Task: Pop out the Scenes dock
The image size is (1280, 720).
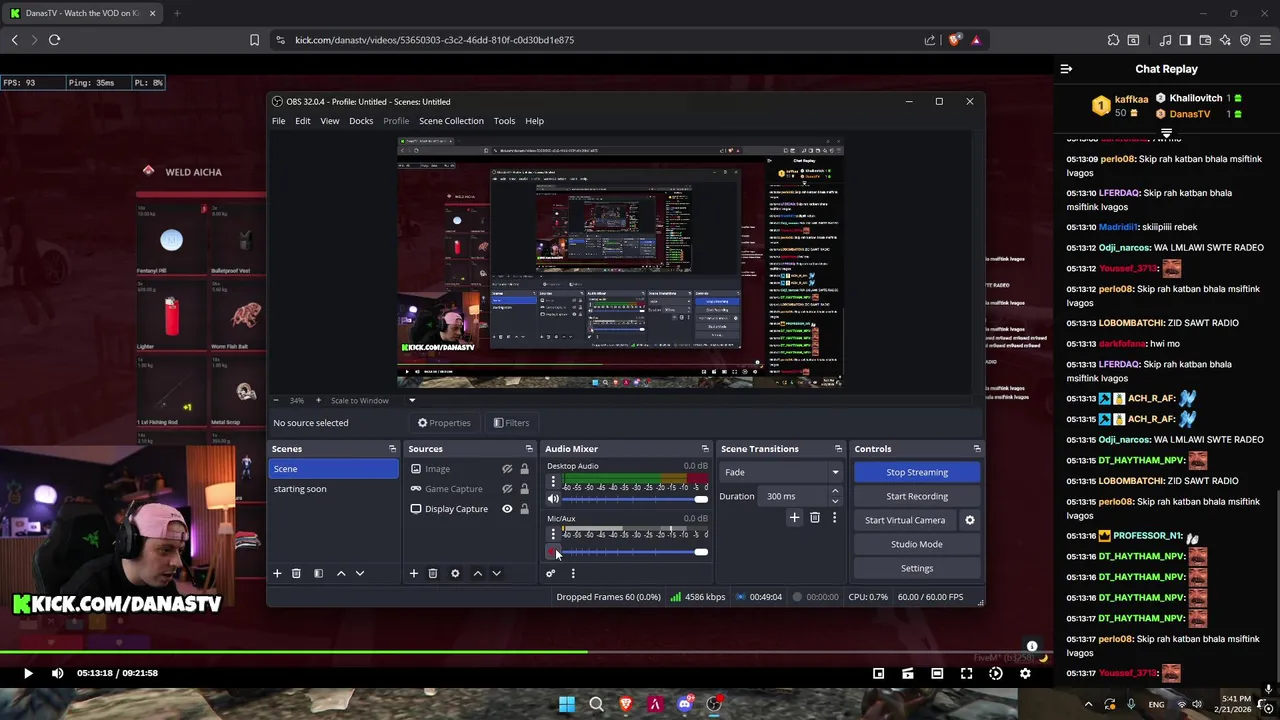Action: click(392, 449)
